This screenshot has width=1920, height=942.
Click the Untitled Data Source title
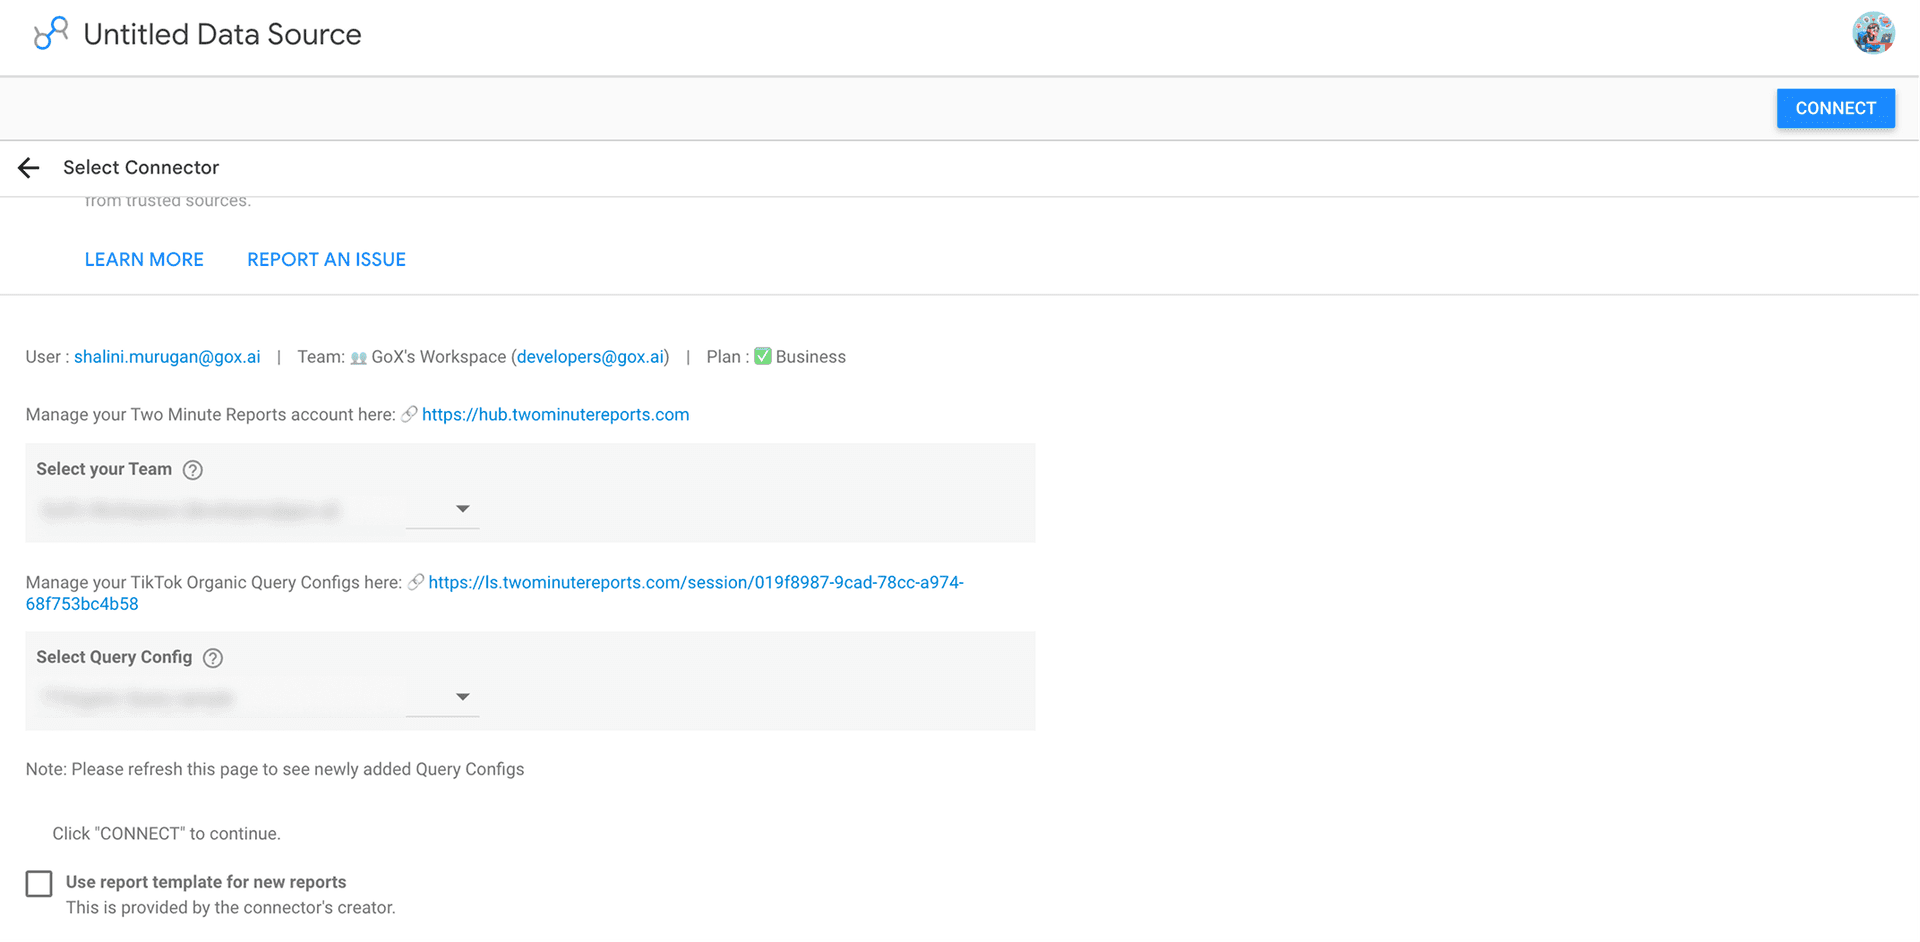tap(222, 34)
